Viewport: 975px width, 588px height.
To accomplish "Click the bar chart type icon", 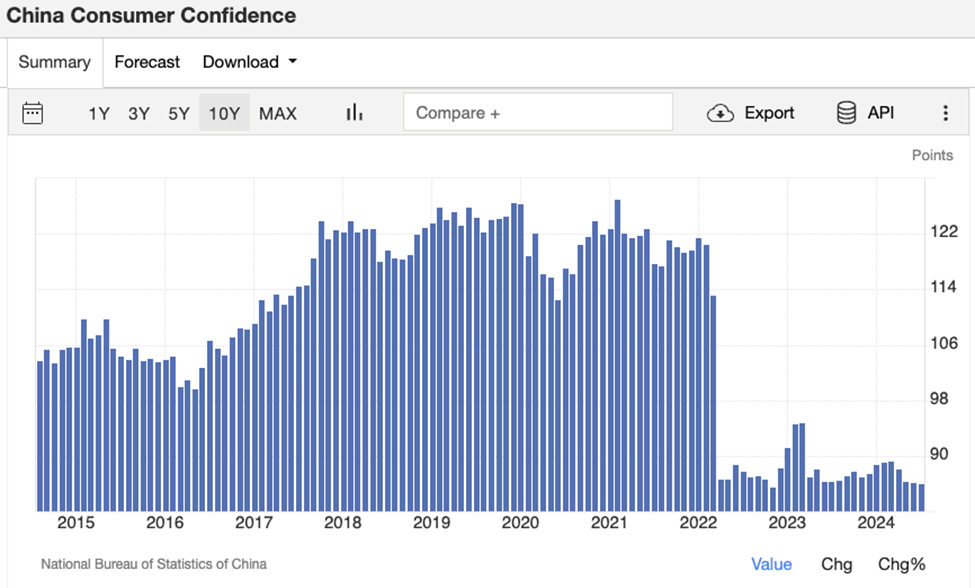I will point(354,113).
